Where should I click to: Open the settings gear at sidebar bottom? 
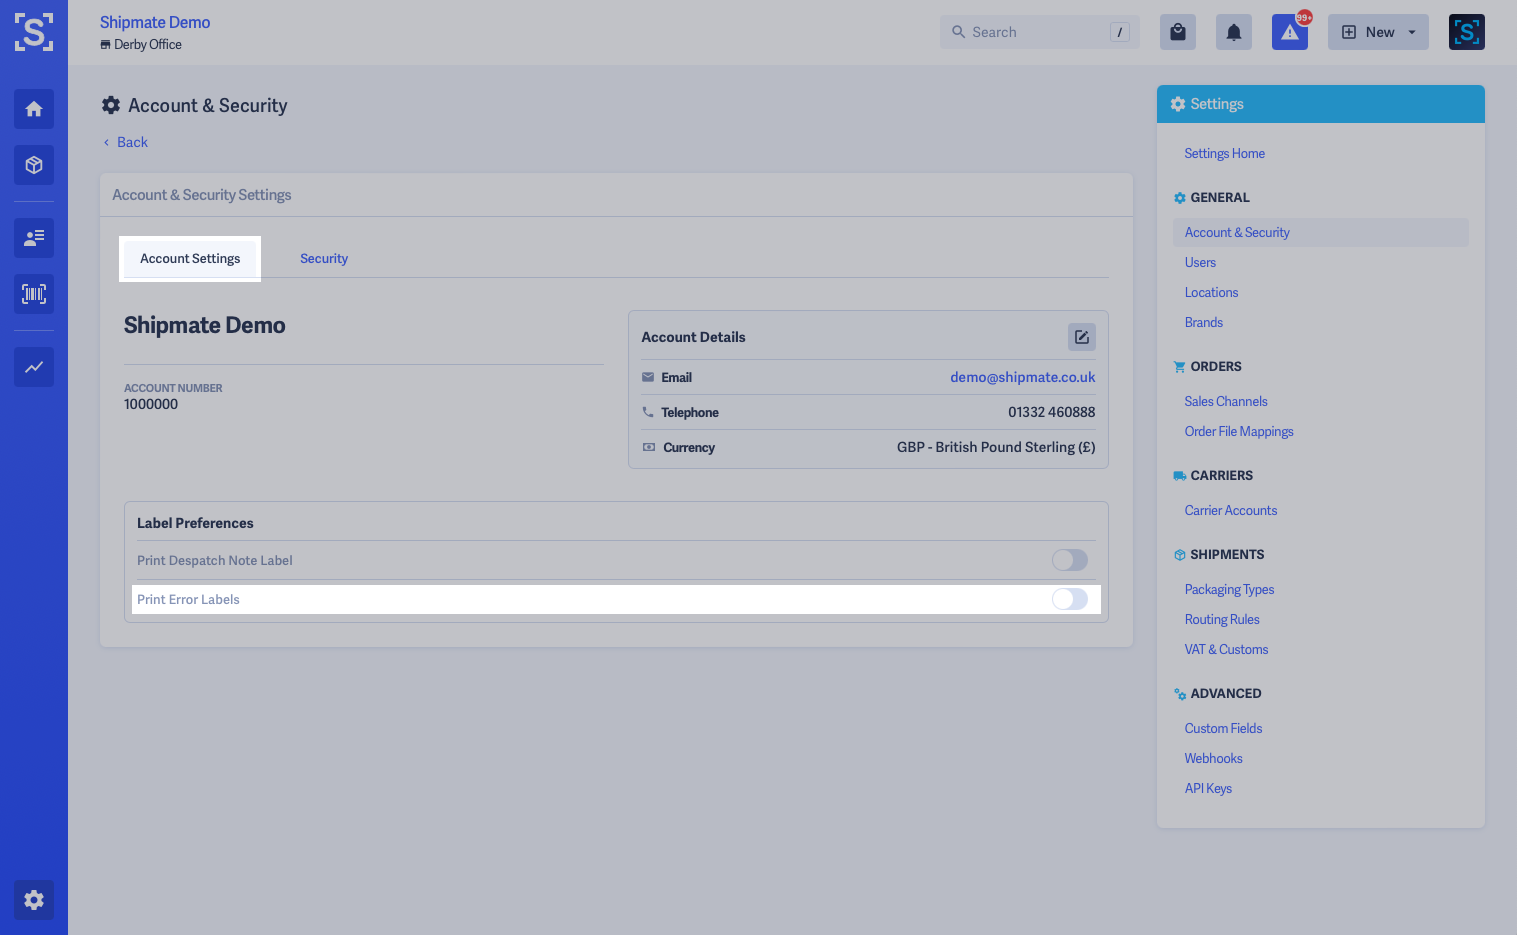coord(34,900)
